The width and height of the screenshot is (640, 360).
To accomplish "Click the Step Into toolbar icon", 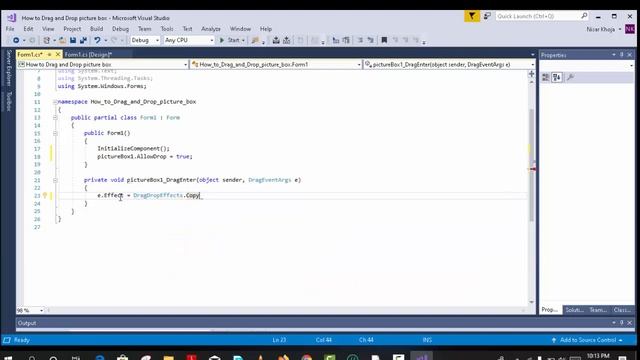I will point(276,40).
